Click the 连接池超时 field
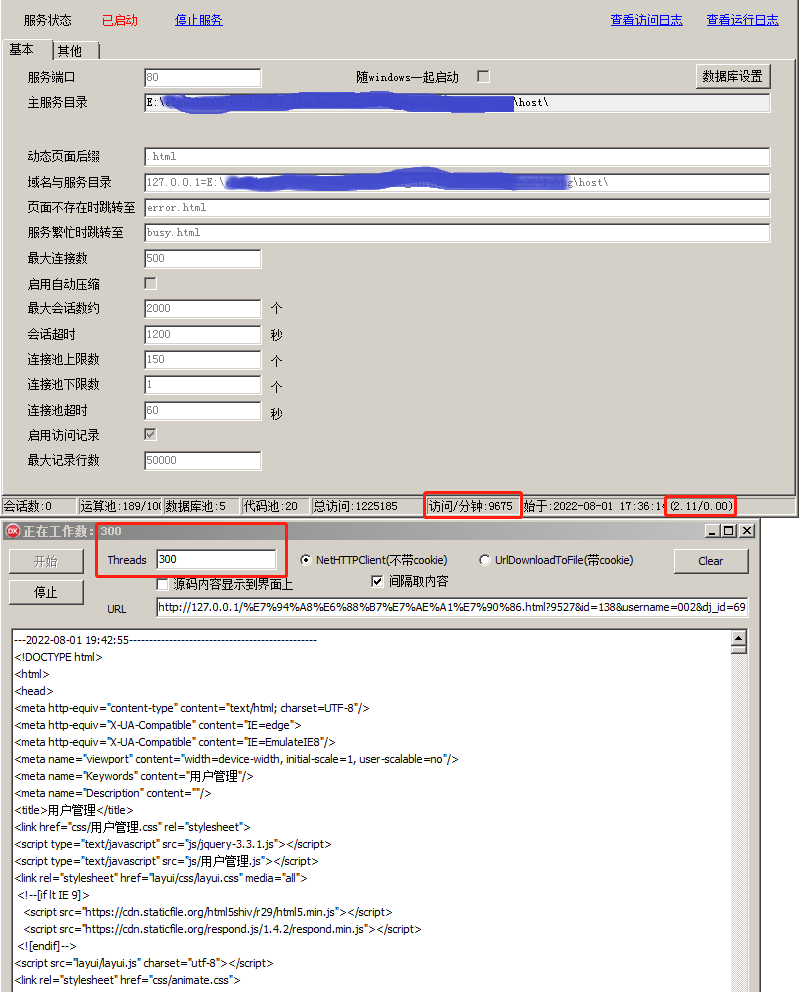The width and height of the screenshot is (799, 992). 202,410
